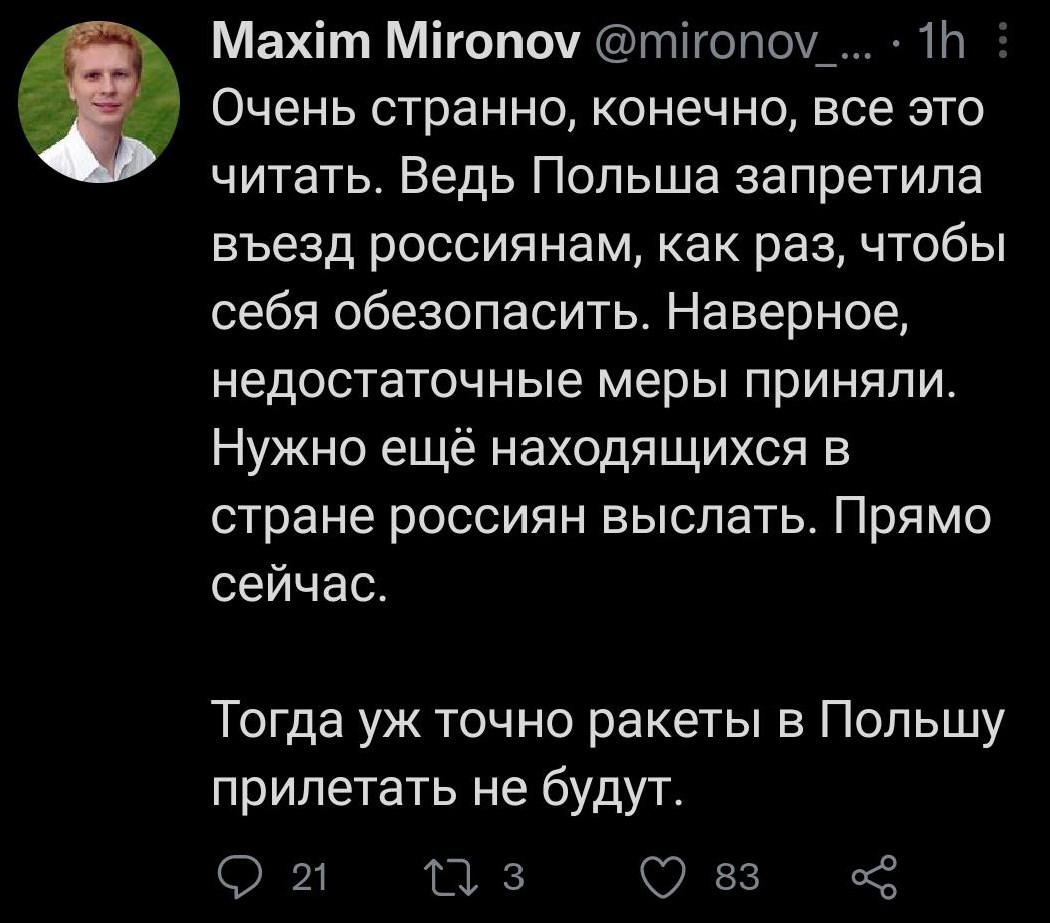Click the word "сейчас." ending the first paragraph
This screenshot has width=1050, height=923.
tap(300, 581)
